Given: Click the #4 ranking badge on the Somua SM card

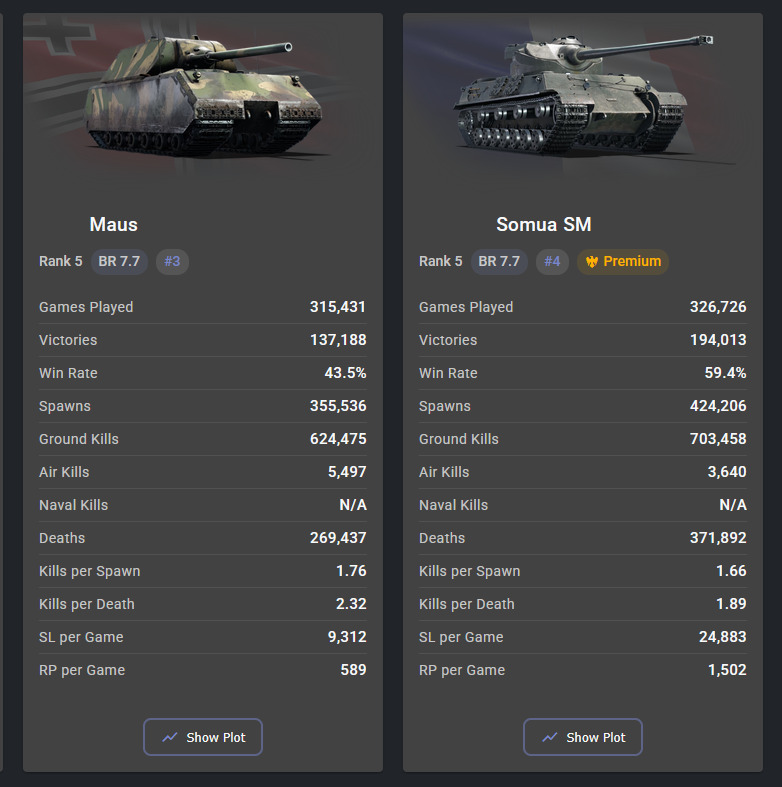Looking at the screenshot, I should 552,261.
